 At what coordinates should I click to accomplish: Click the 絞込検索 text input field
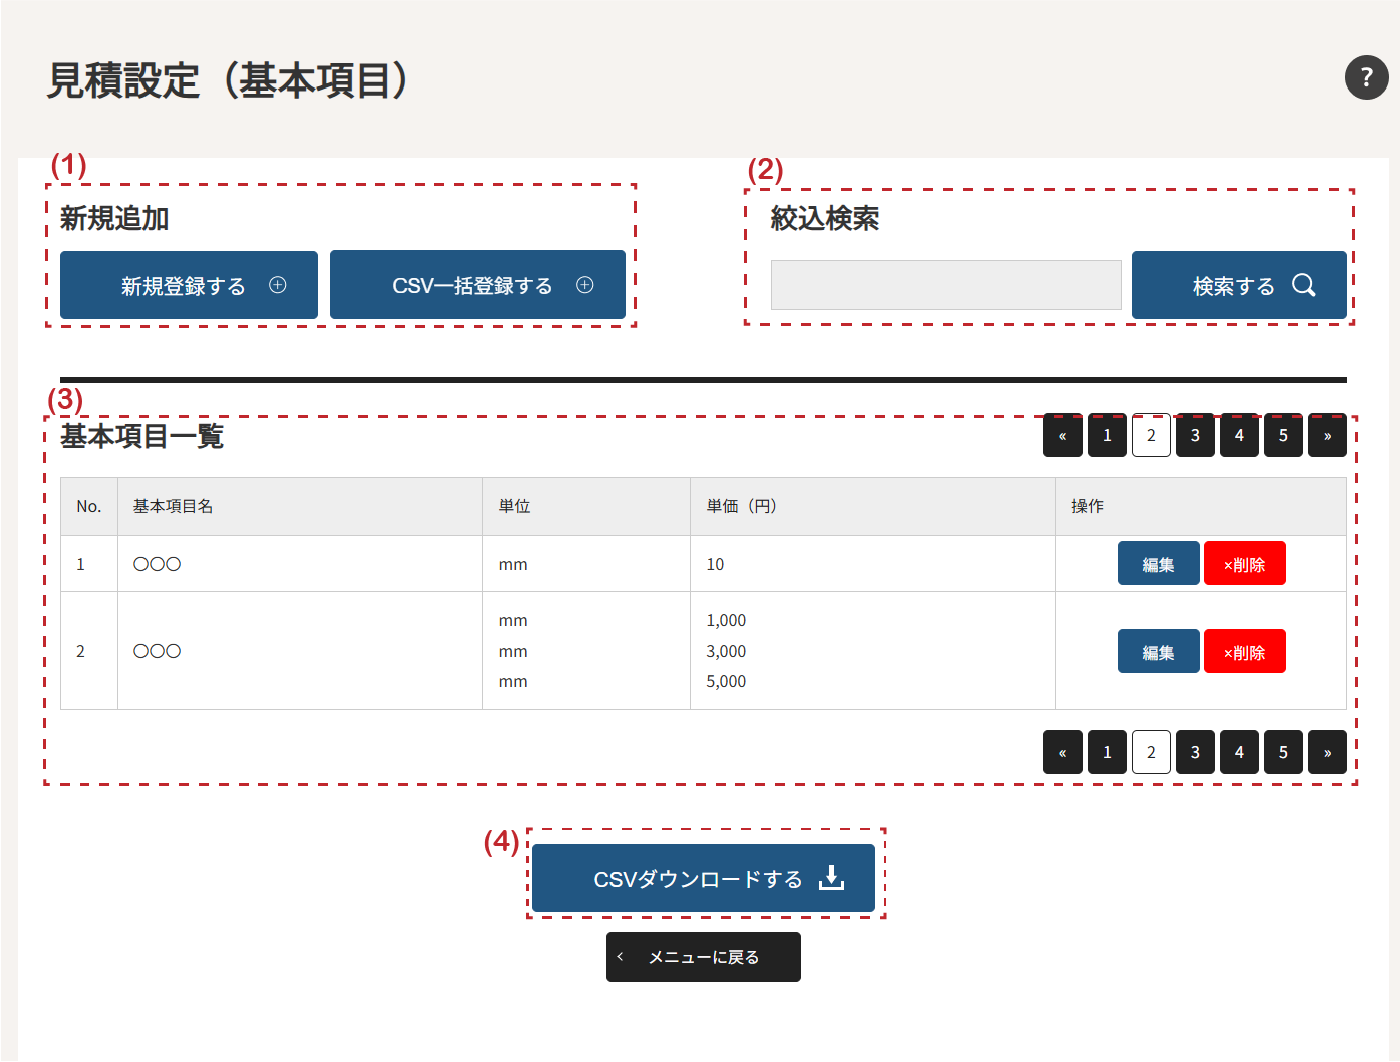945,286
